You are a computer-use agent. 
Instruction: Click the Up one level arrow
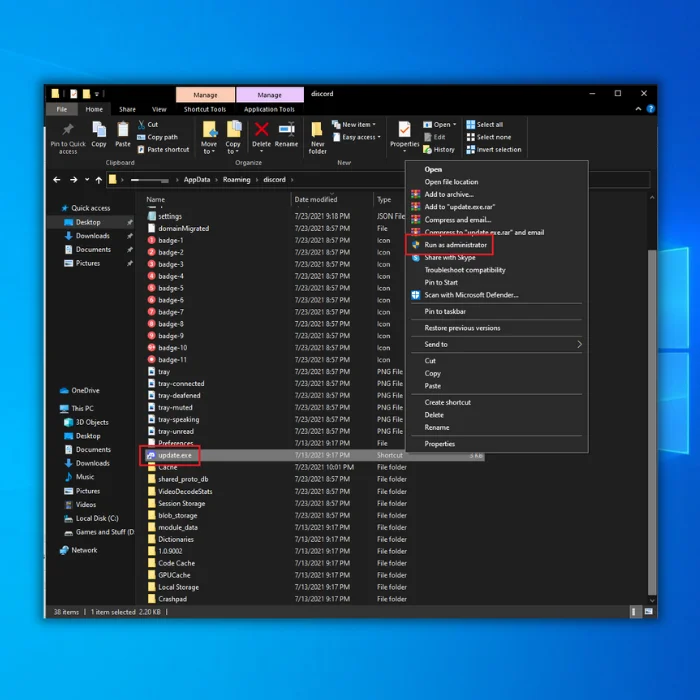pyautogui.click(x=99, y=179)
